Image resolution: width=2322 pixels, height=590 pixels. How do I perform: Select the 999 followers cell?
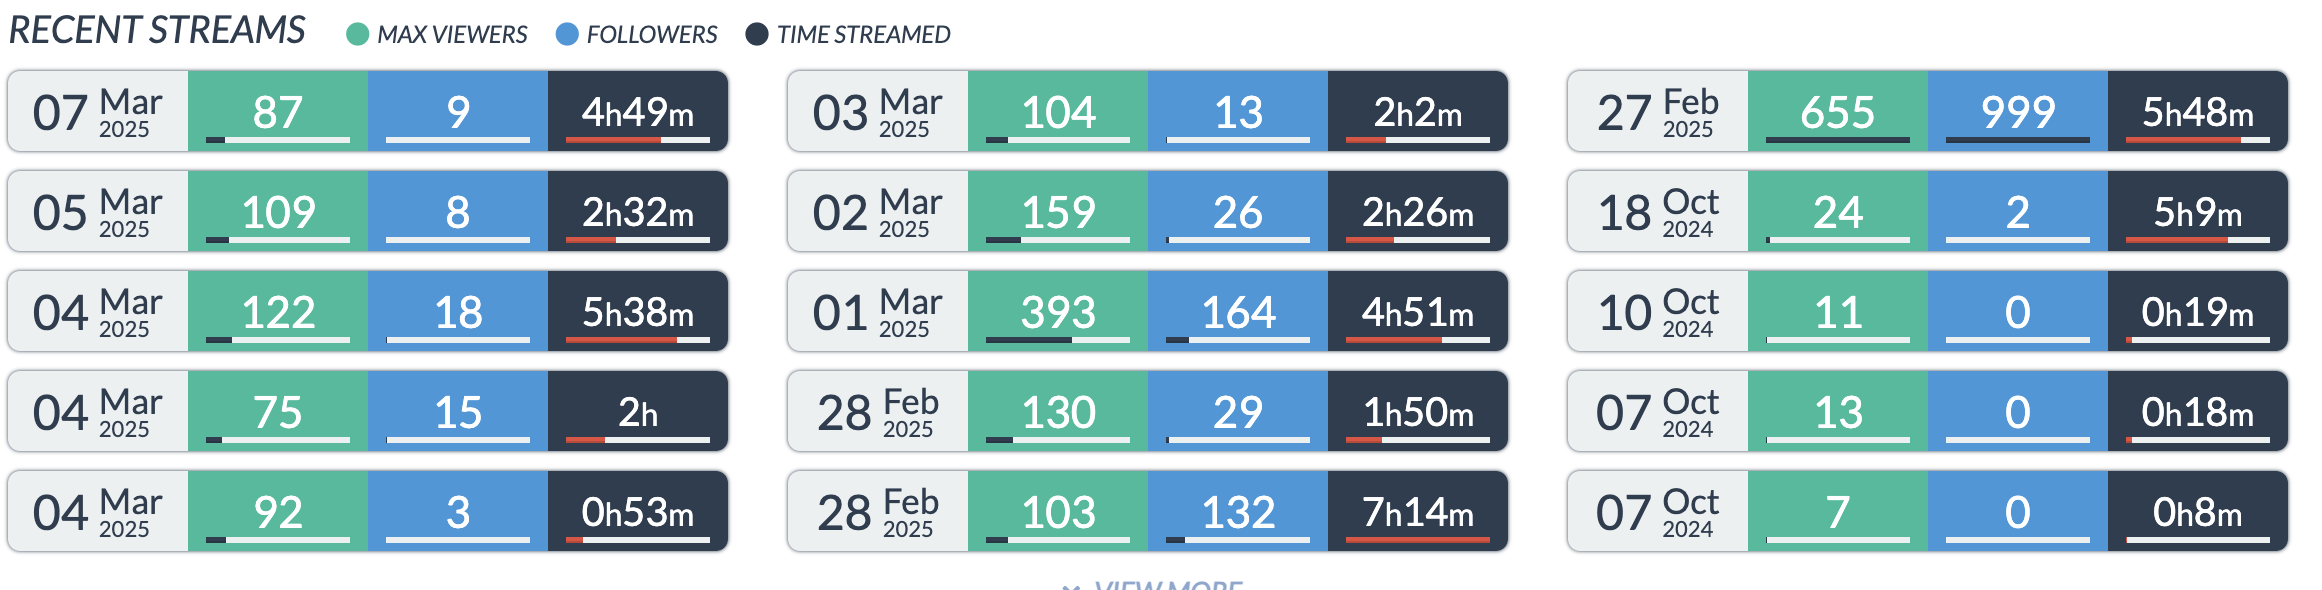[x=2017, y=112]
